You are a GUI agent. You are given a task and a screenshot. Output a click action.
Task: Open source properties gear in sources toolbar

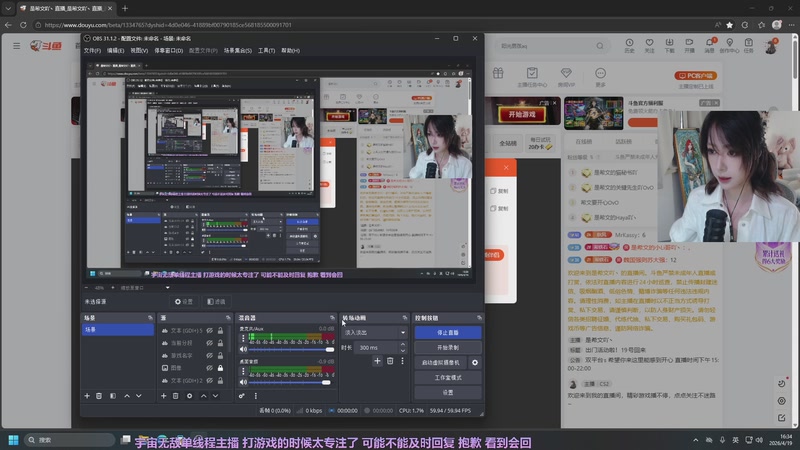pos(189,396)
